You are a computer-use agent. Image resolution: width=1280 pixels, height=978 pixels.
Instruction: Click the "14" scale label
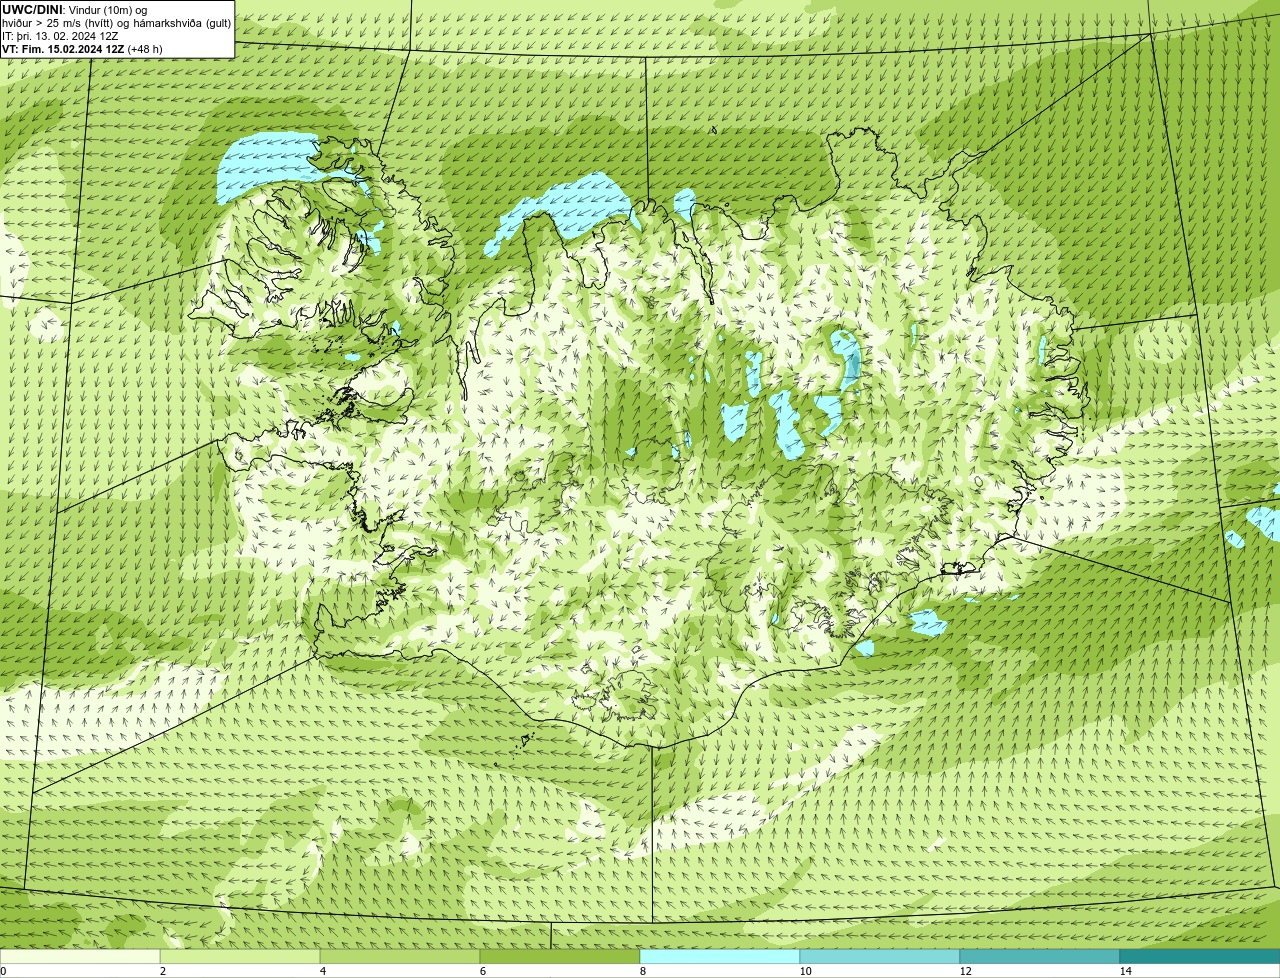point(1125,971)
